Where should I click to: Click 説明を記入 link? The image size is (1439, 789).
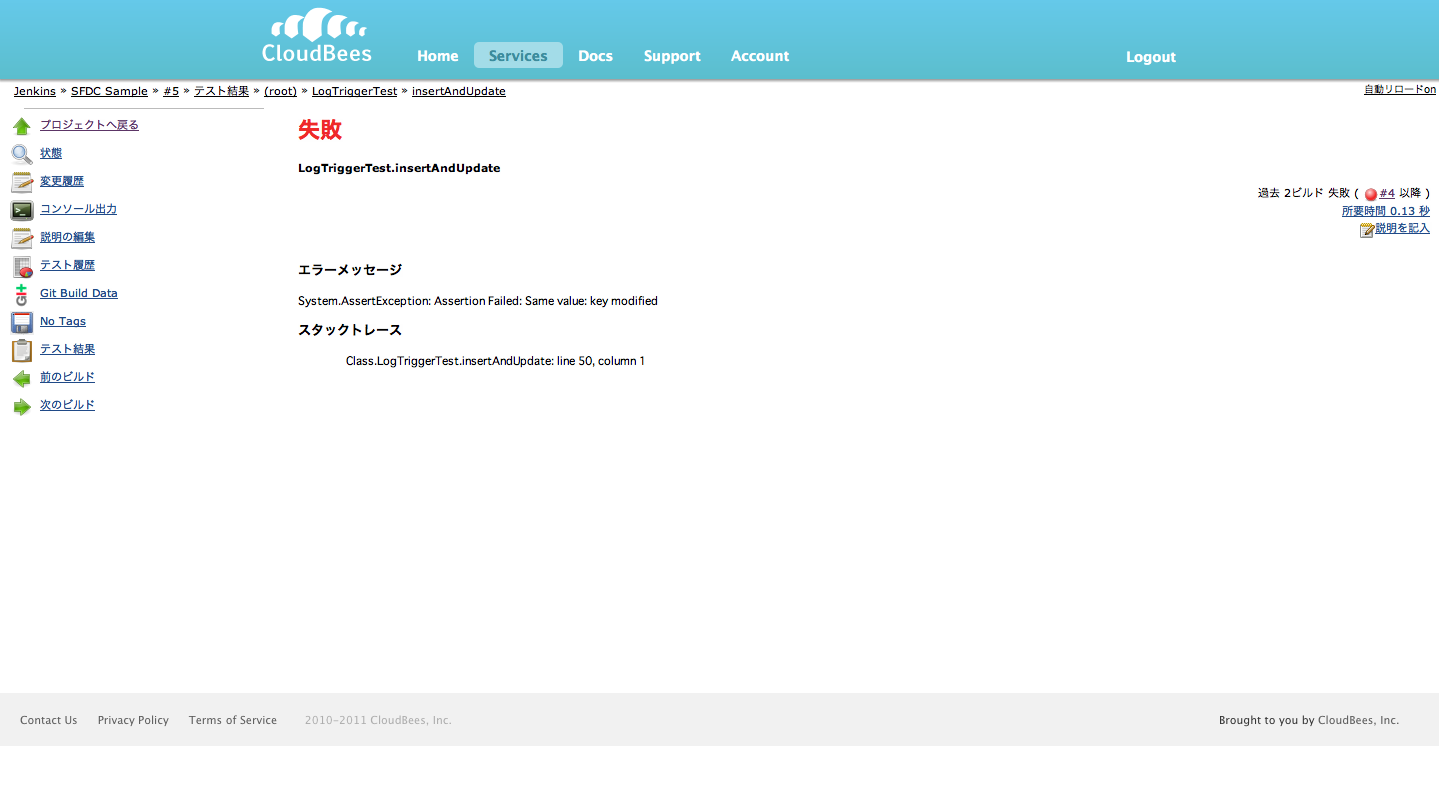tap(1402, 228)
